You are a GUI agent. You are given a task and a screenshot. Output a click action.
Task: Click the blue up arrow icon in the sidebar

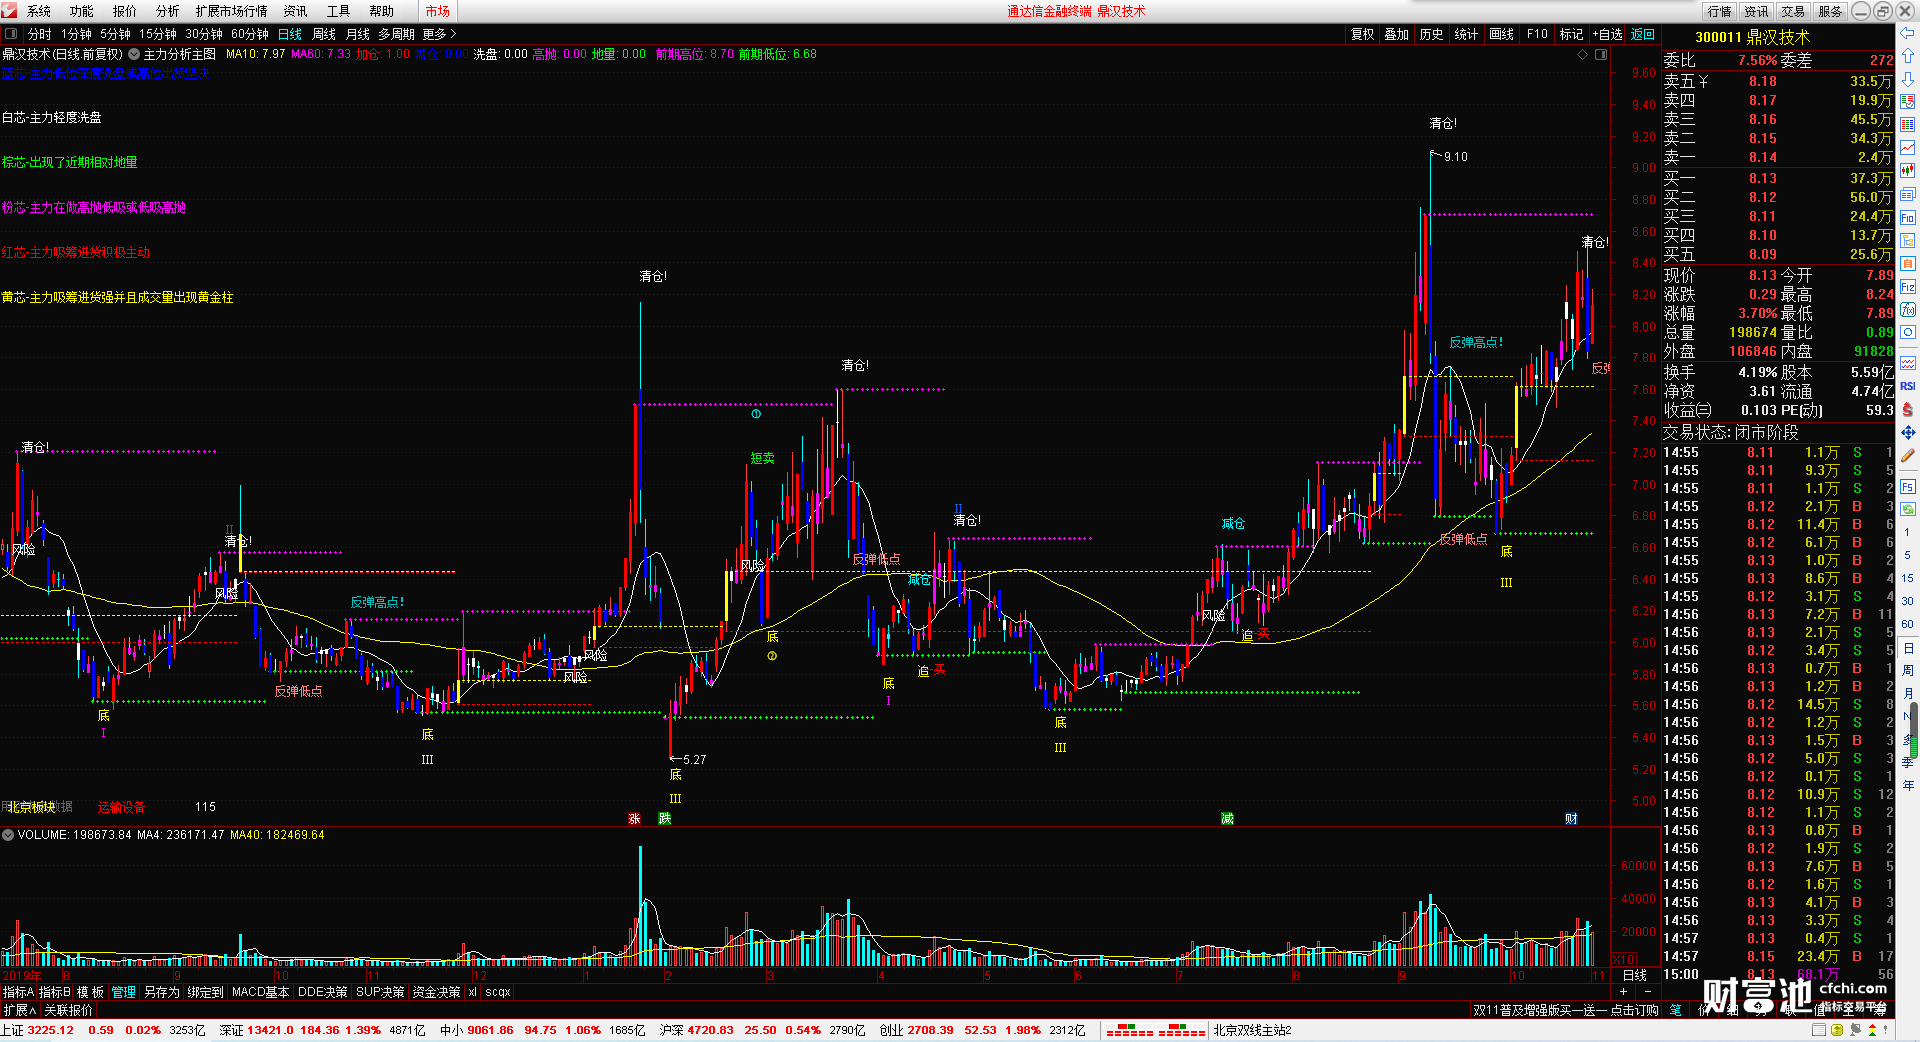1908,56
